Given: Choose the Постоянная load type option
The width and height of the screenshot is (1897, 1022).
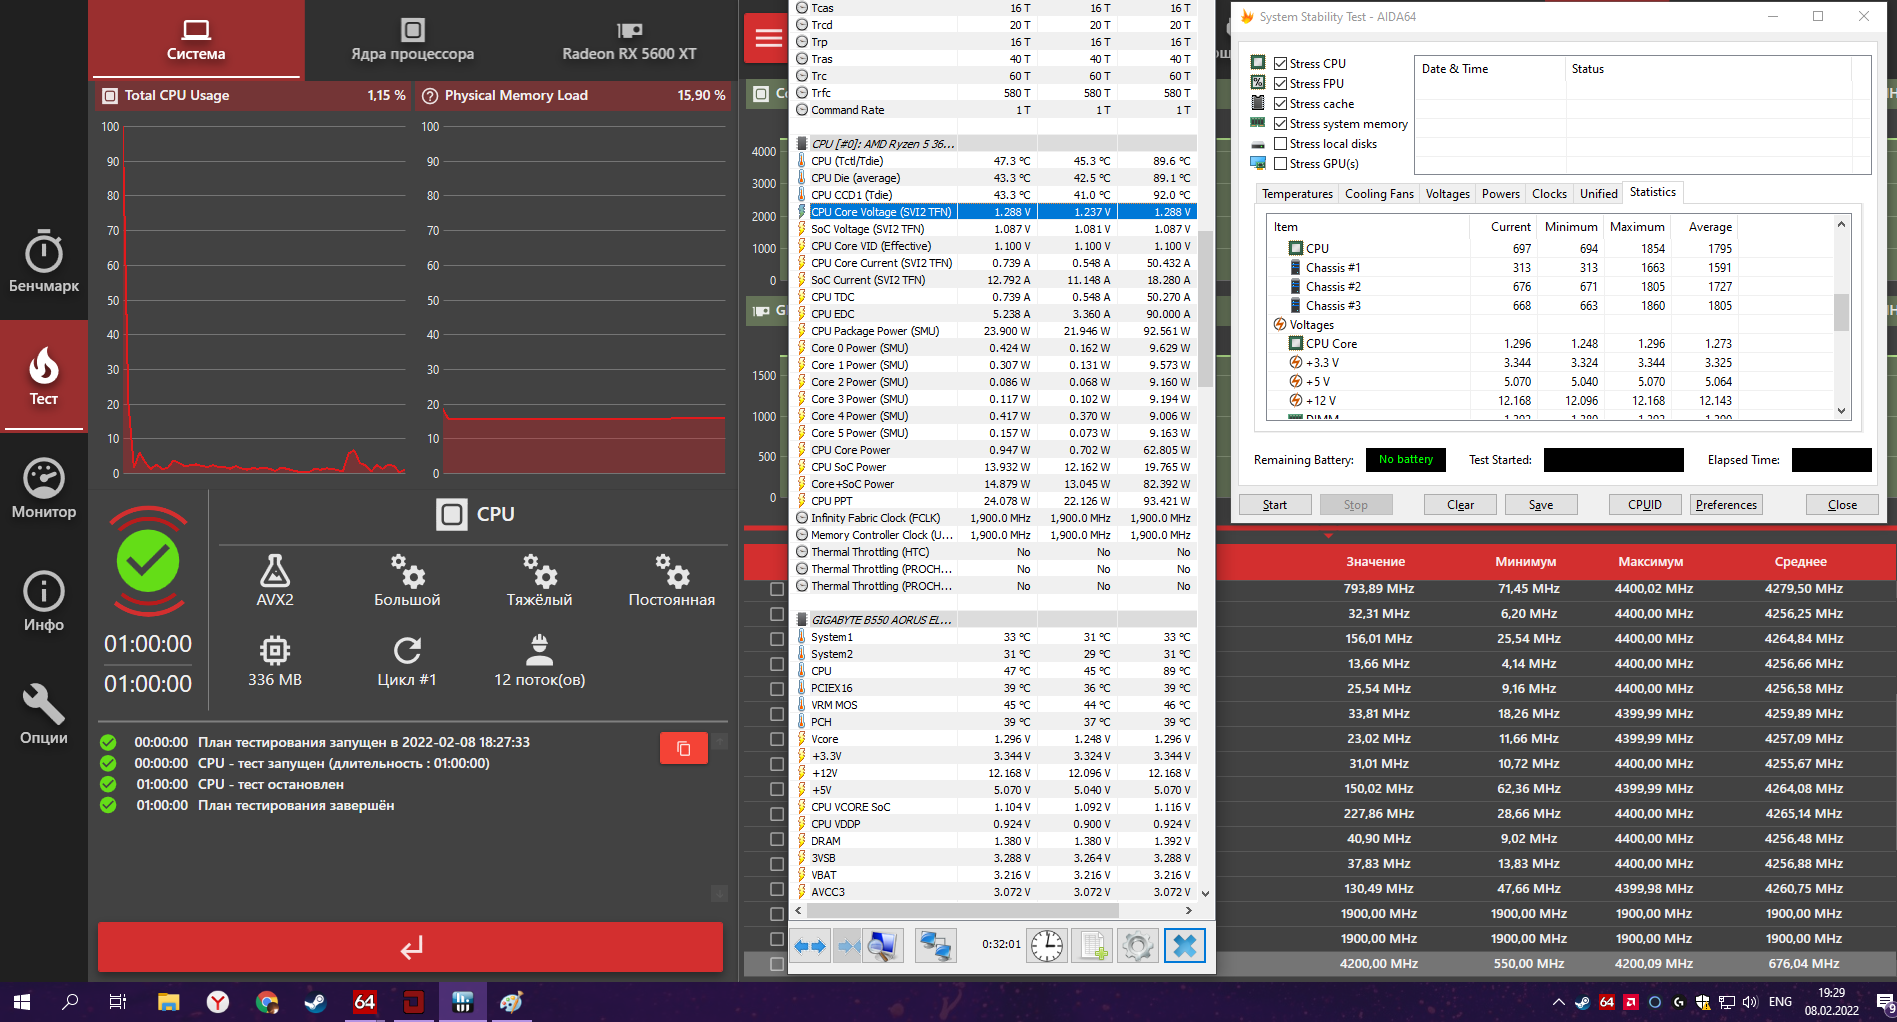Looking at the screenshot, I should 672,580.
